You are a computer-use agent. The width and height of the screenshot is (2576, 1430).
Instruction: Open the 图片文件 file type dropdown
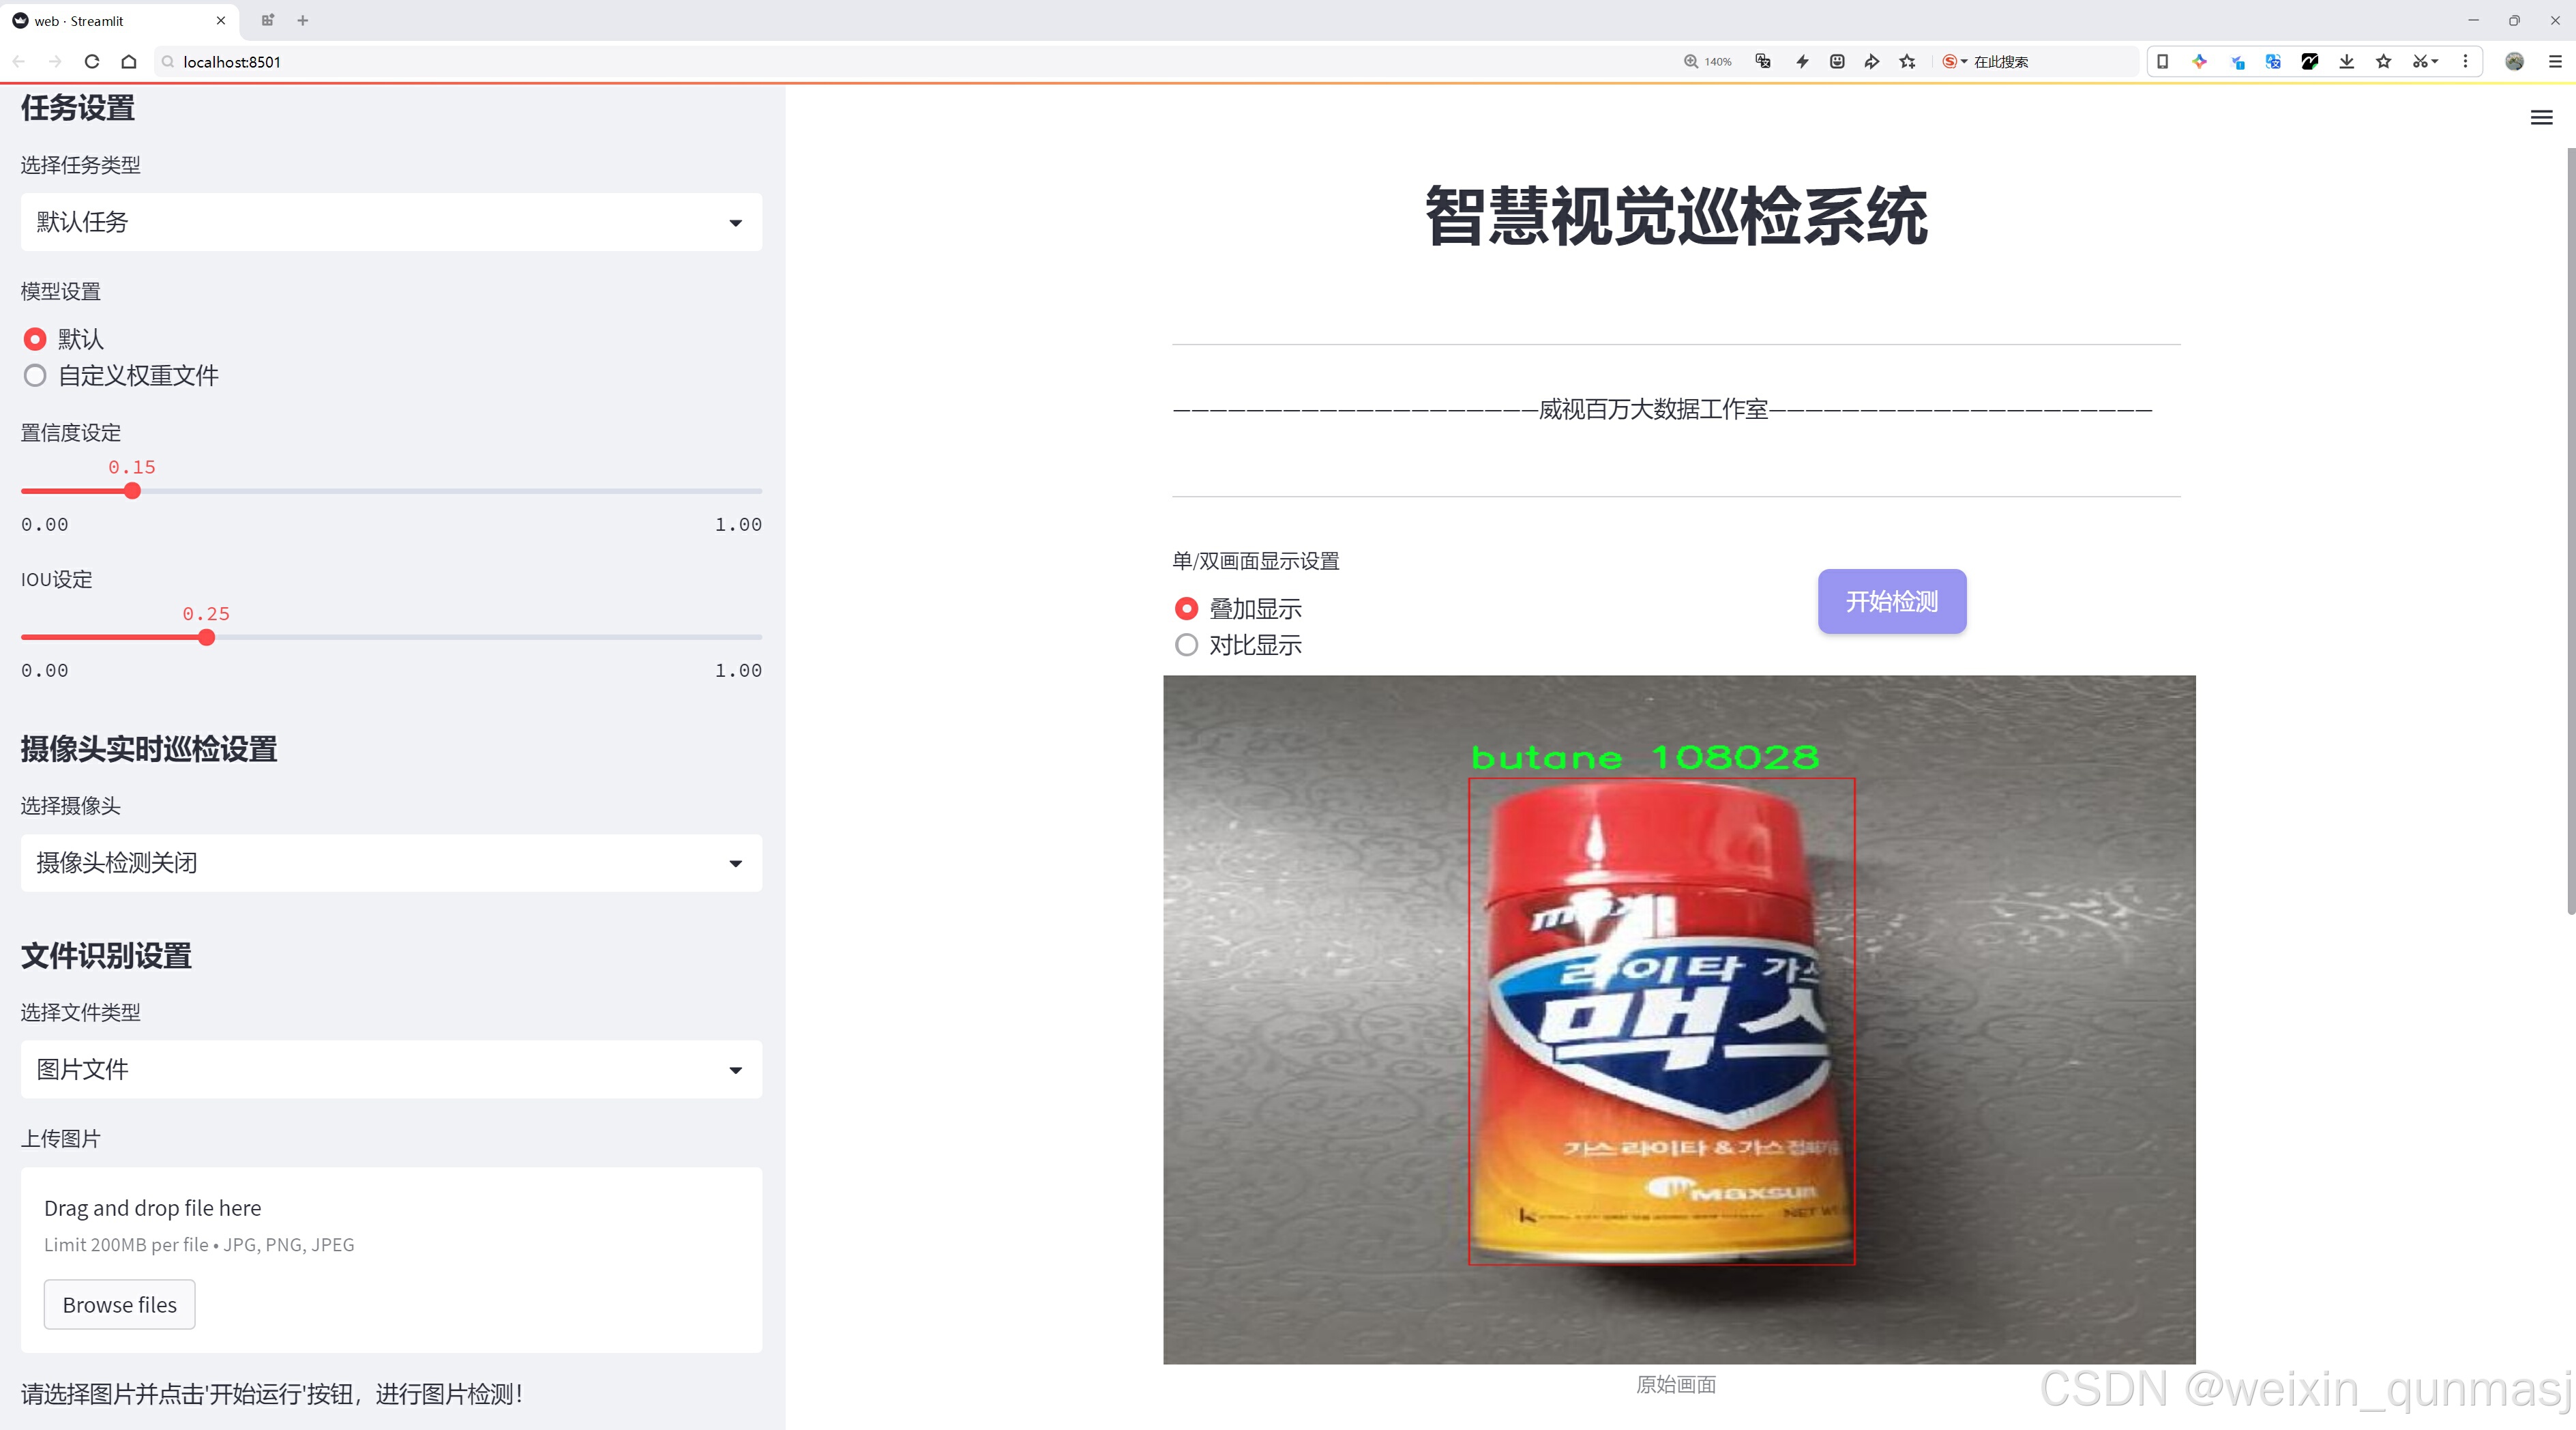pyautogui.click(x=391, y=1069)
